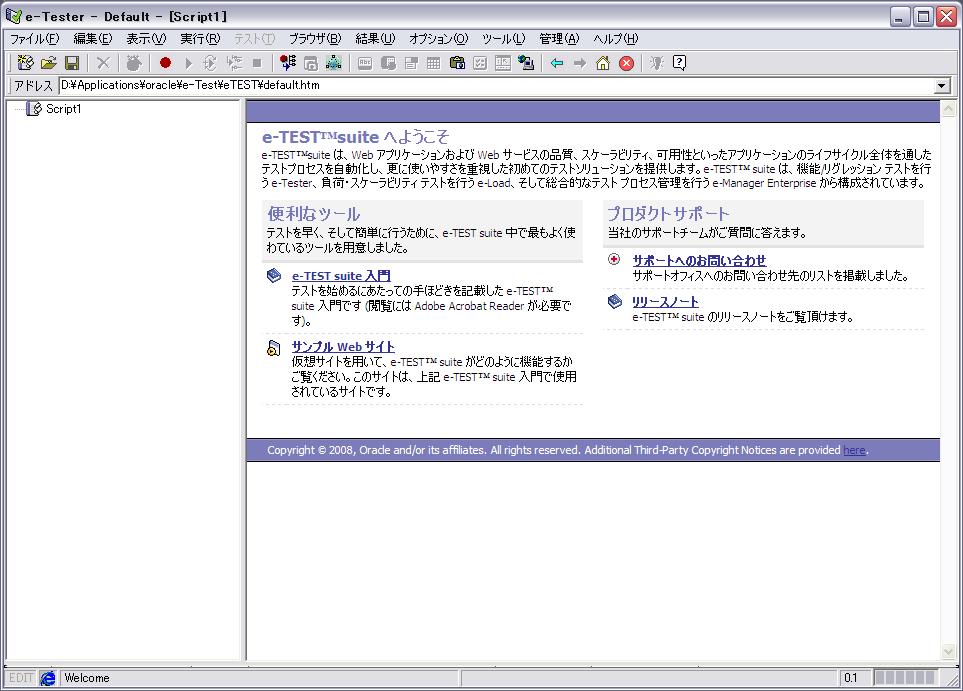Click the red support icon beside サポートへのお問い合わせ
Image resolution: width=963 pixels, height=691 pixels.
click(614, 259)
